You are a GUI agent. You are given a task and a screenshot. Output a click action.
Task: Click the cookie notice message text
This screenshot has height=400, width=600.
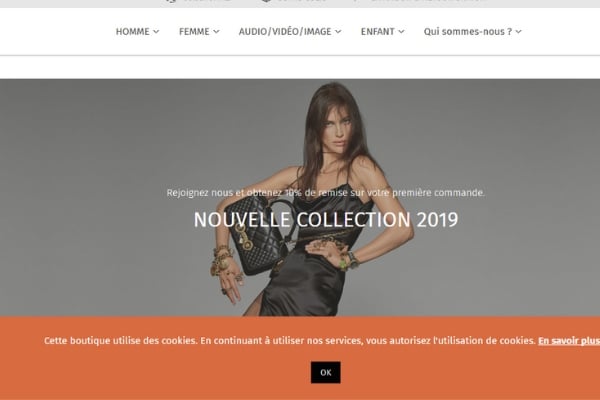[290, 341]
